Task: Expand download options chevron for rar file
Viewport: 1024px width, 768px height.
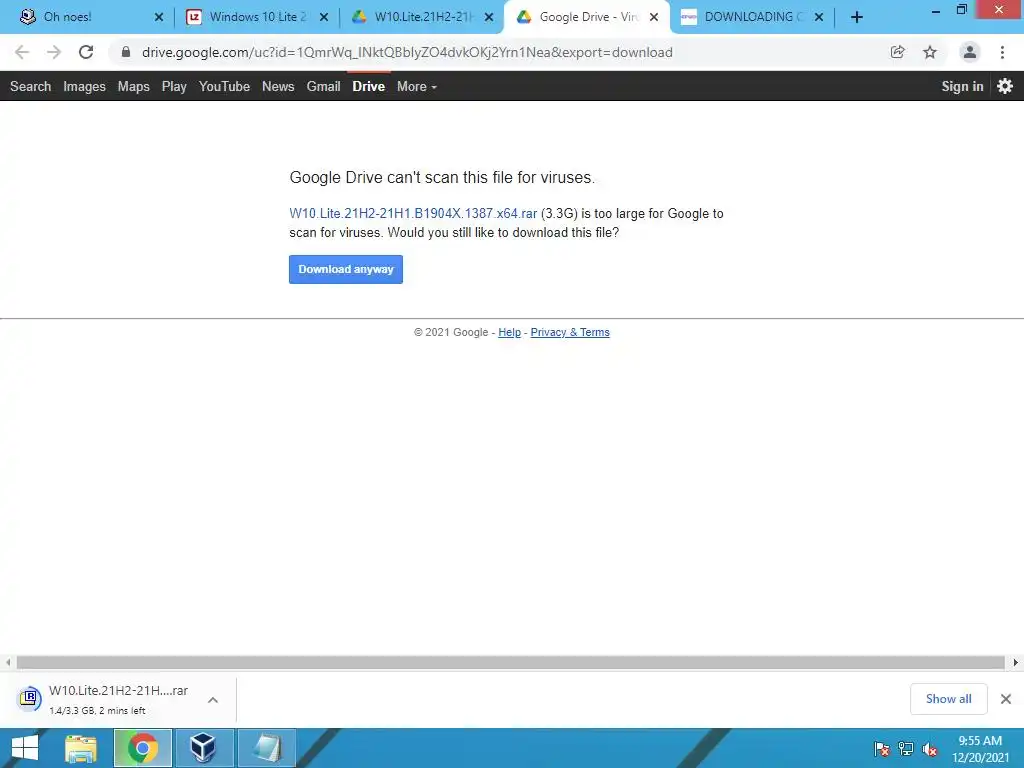Action: click(x=213, y=699)
